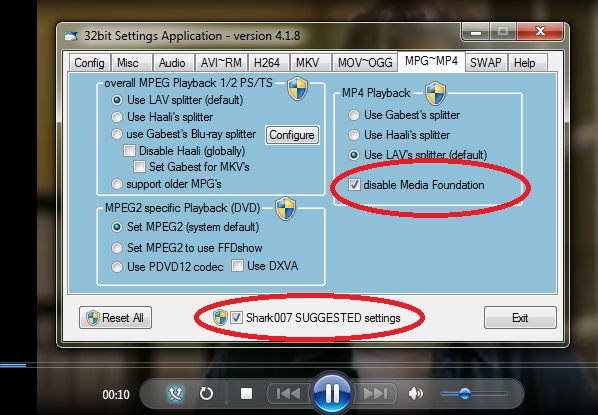Click the Reset All button
The height and width of the screenshot is (415, 598).
point(115,317)
